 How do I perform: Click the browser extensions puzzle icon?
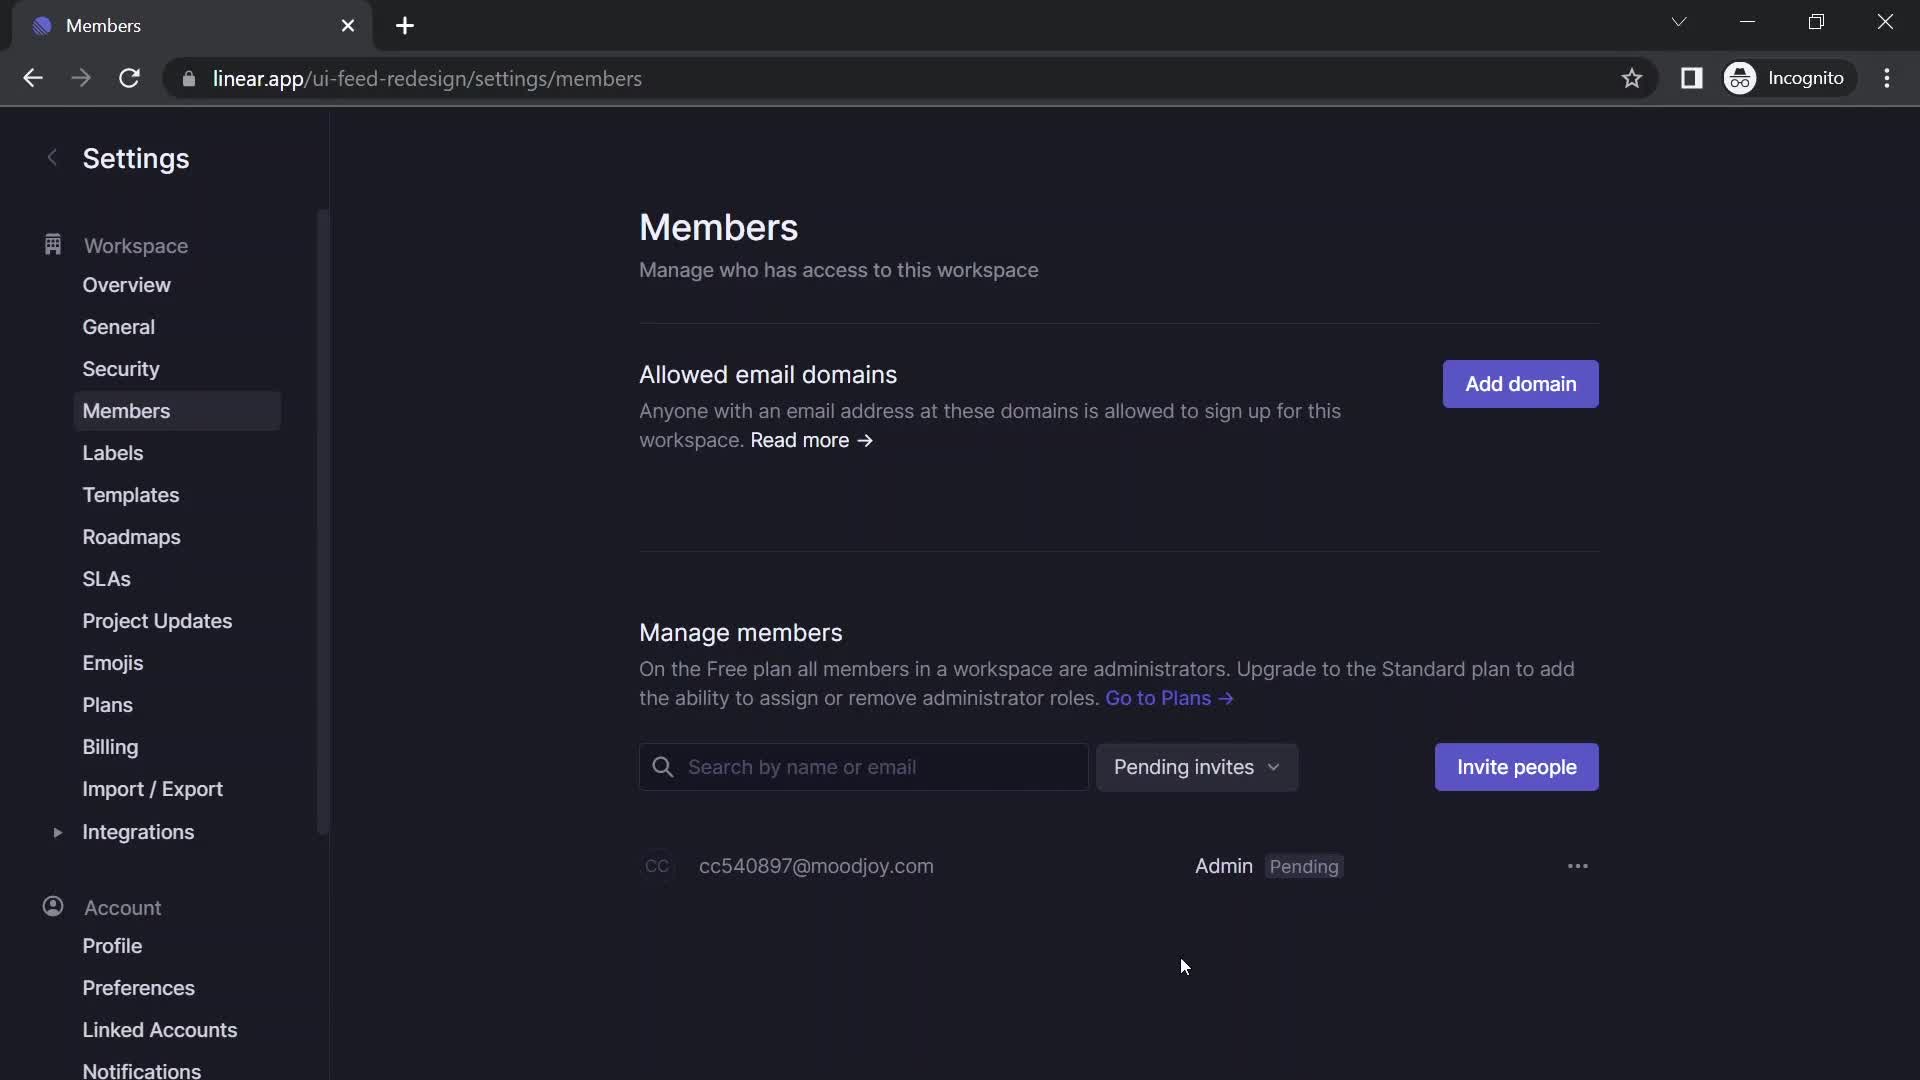point(1692,79)
